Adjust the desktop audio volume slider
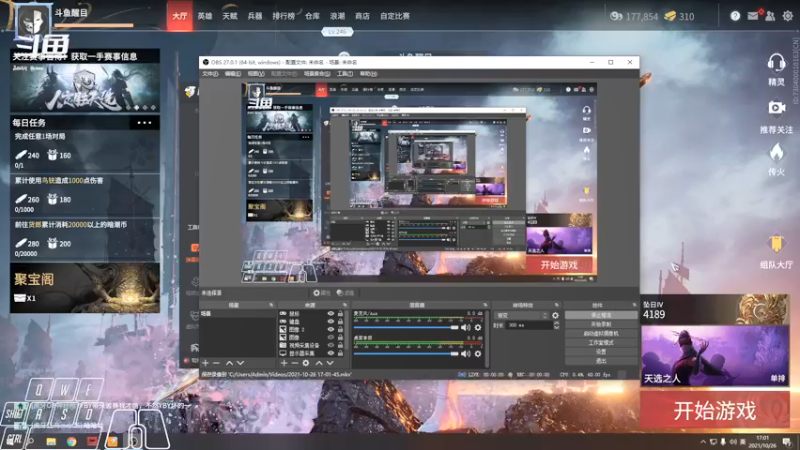The height and width of the screenshot is (450, 800). tap(406, 354)
